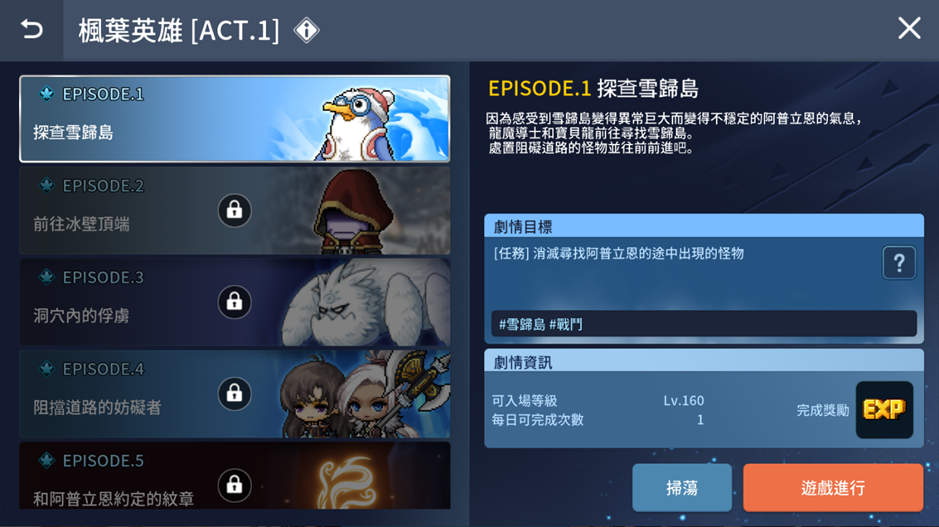Screen dimensions: 939x527
Task: Click the penguin thumbnail on EPISODE.1
Action: pyautogui.click(x=359, y=123)
